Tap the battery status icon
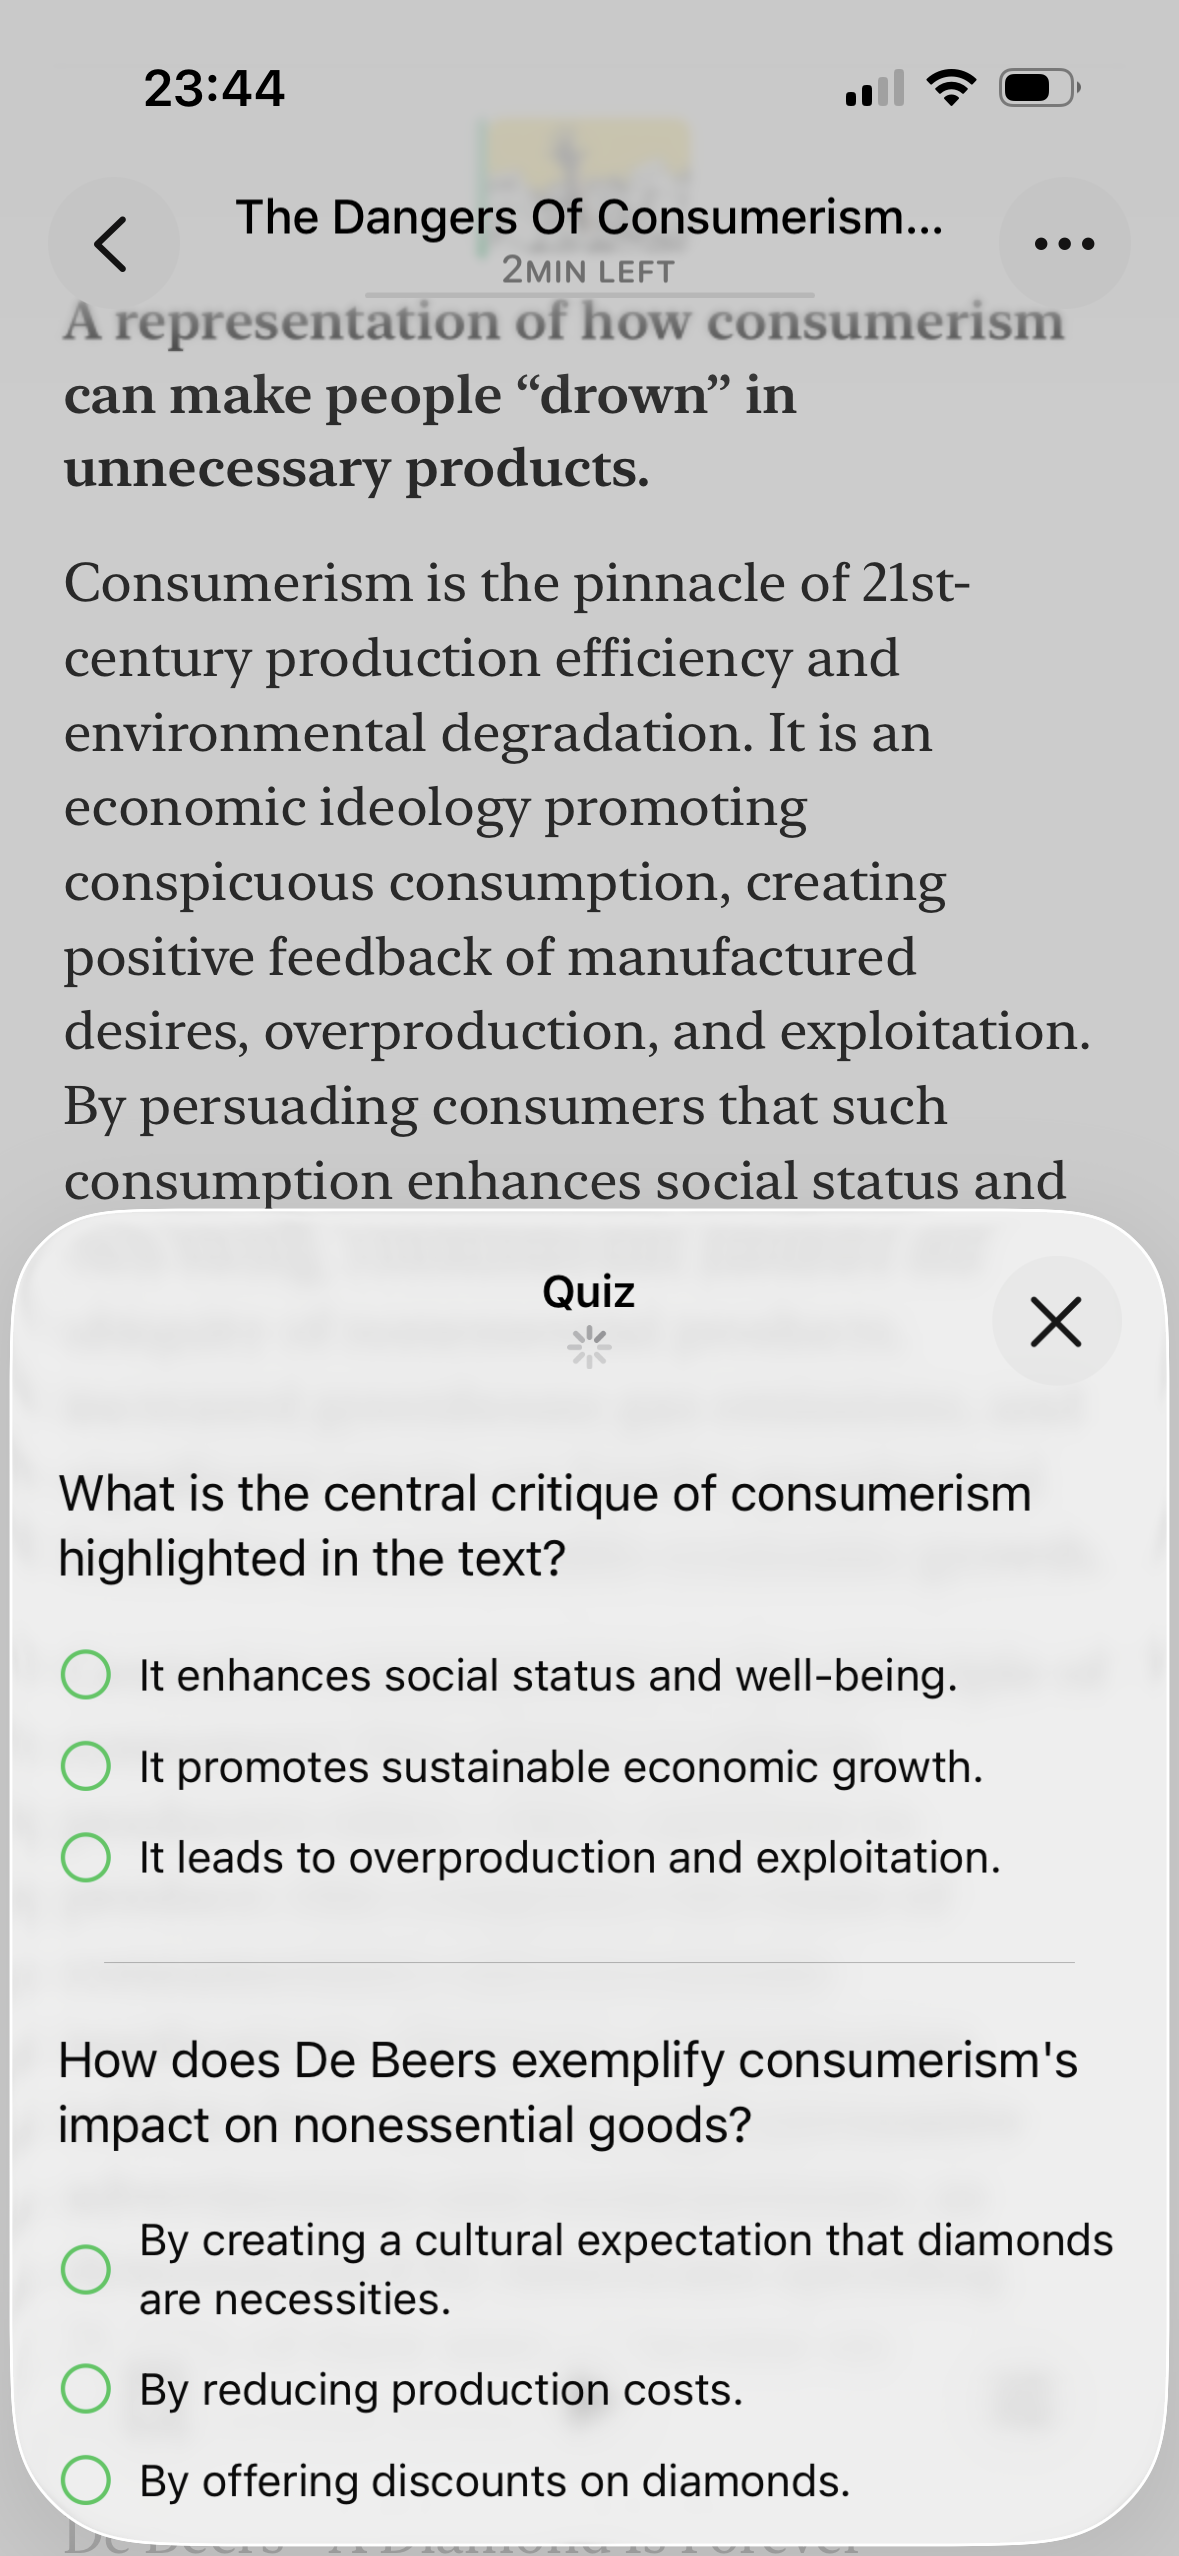The width and height of the screenshot is (1179, 2556). point(1039,89)
